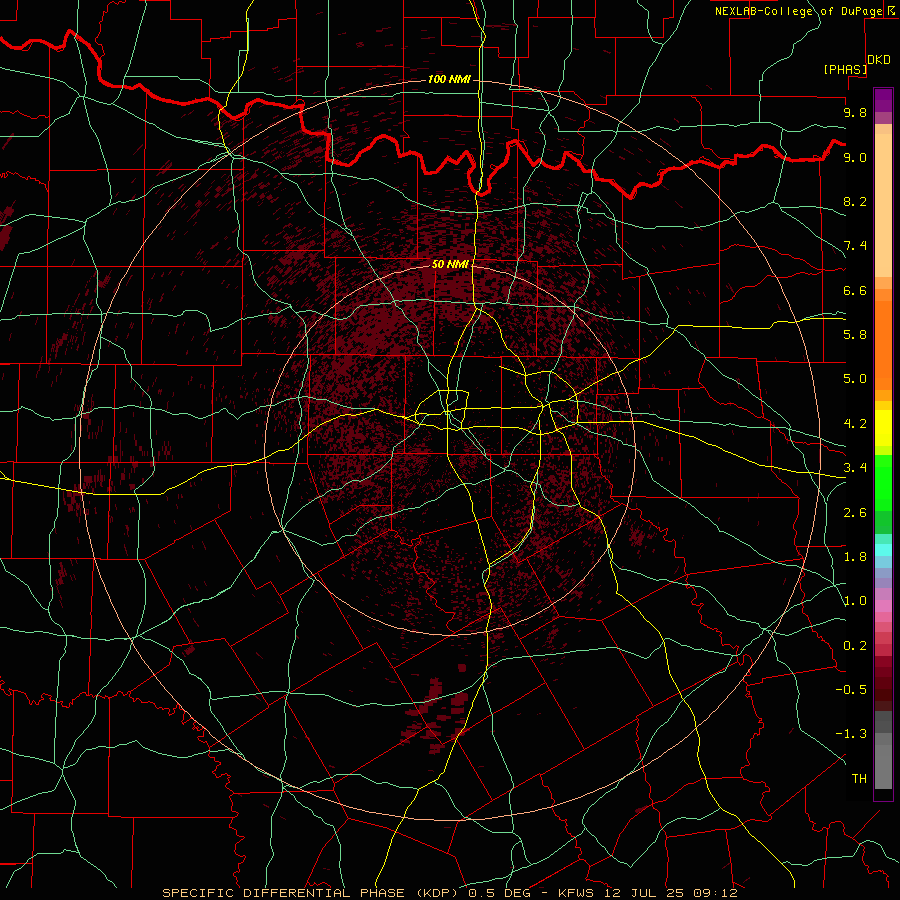Click the 0.2 scale value
The width and height of the screenshot is (900, 900).
pyautogui.click(x=855, y=646)
